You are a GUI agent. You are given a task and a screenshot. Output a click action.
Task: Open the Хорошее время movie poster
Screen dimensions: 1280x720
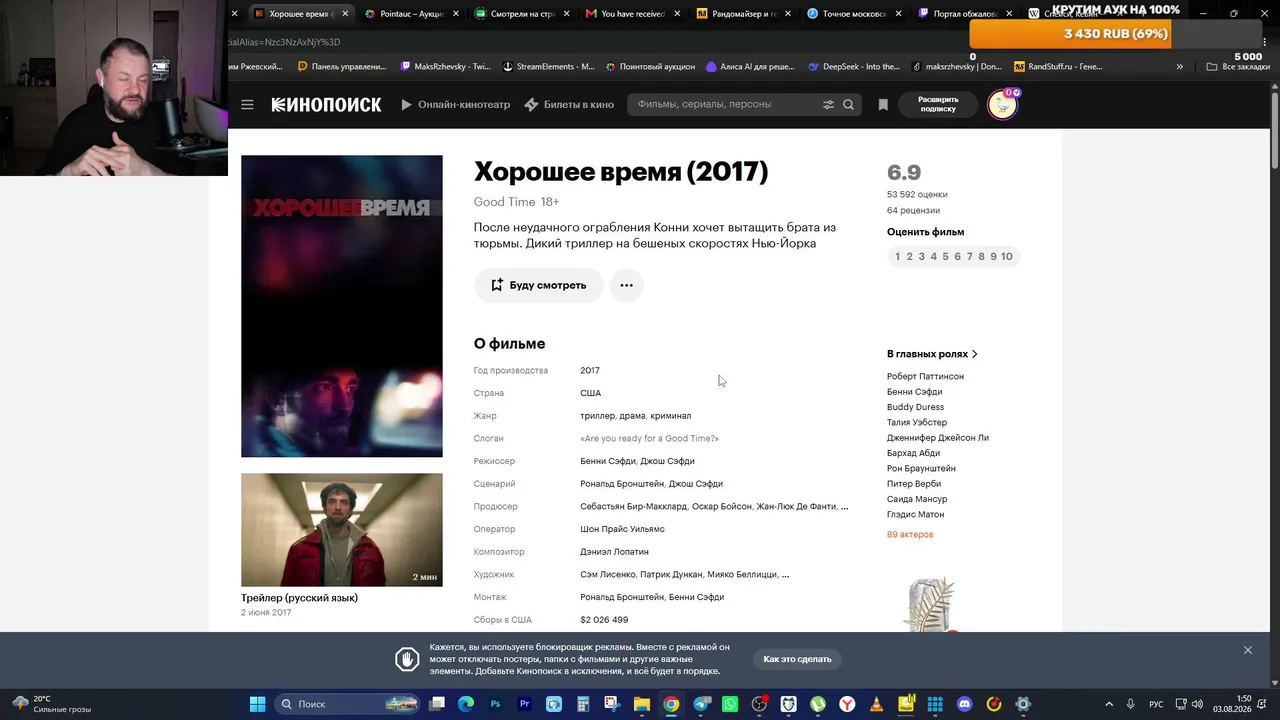[x=342, y=306]
